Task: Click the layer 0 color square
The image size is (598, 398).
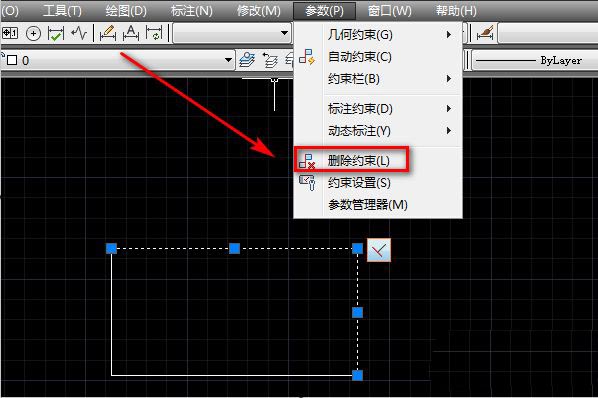Action: (x=13, y=60)
